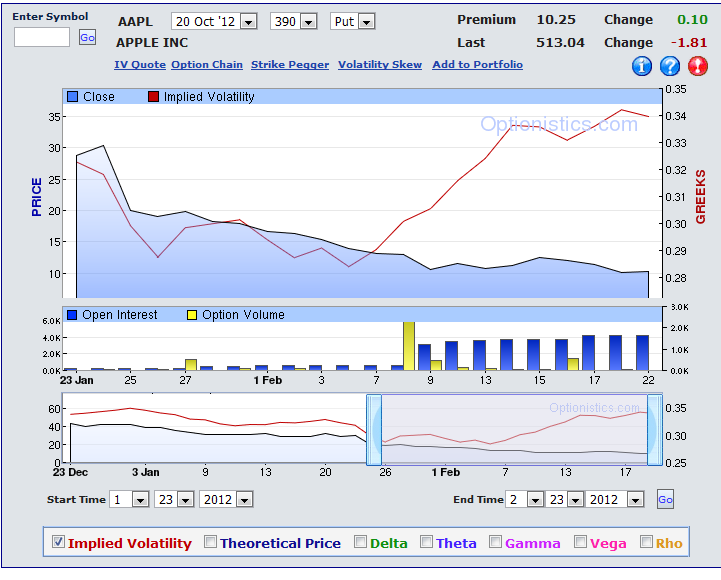721x580 pixels.
Task: Click the red exclamation alert icon
Action: click(x=698, y=67)
